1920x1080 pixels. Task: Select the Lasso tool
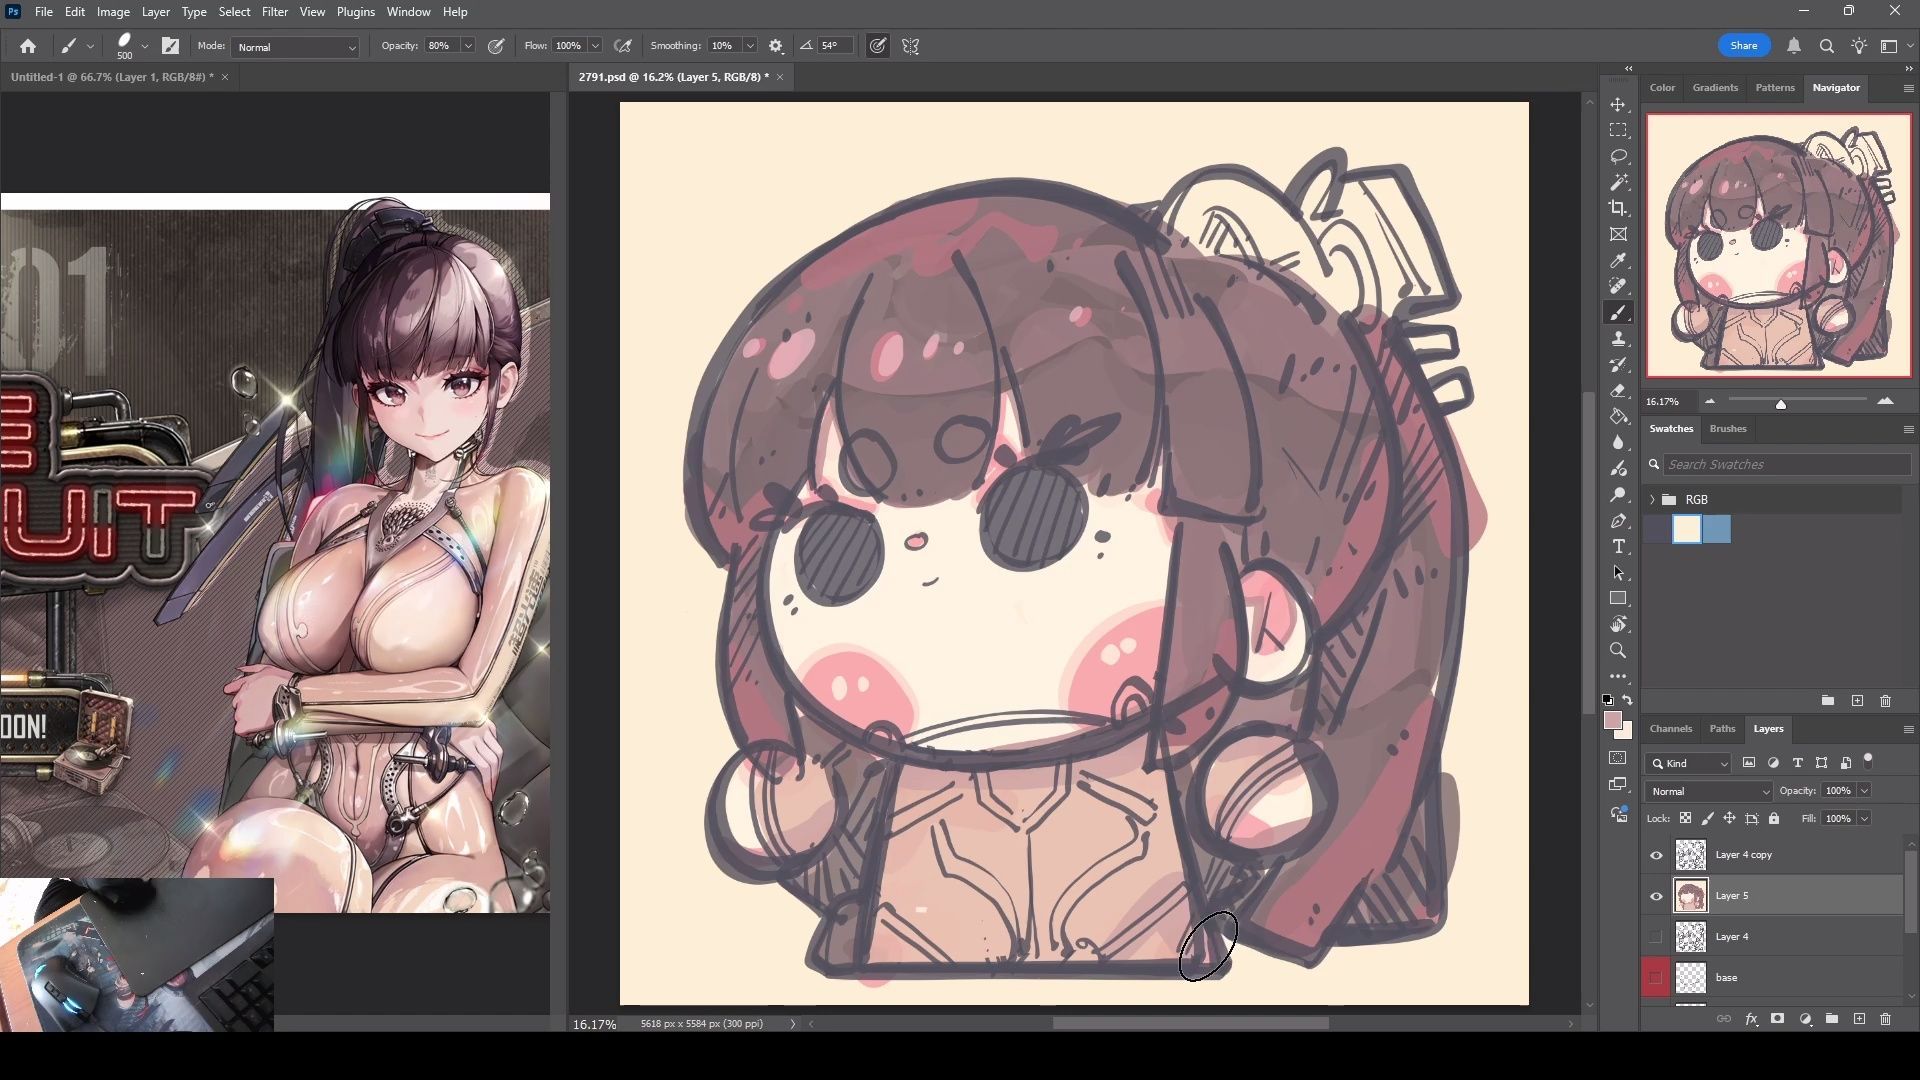coord(1618,157)
